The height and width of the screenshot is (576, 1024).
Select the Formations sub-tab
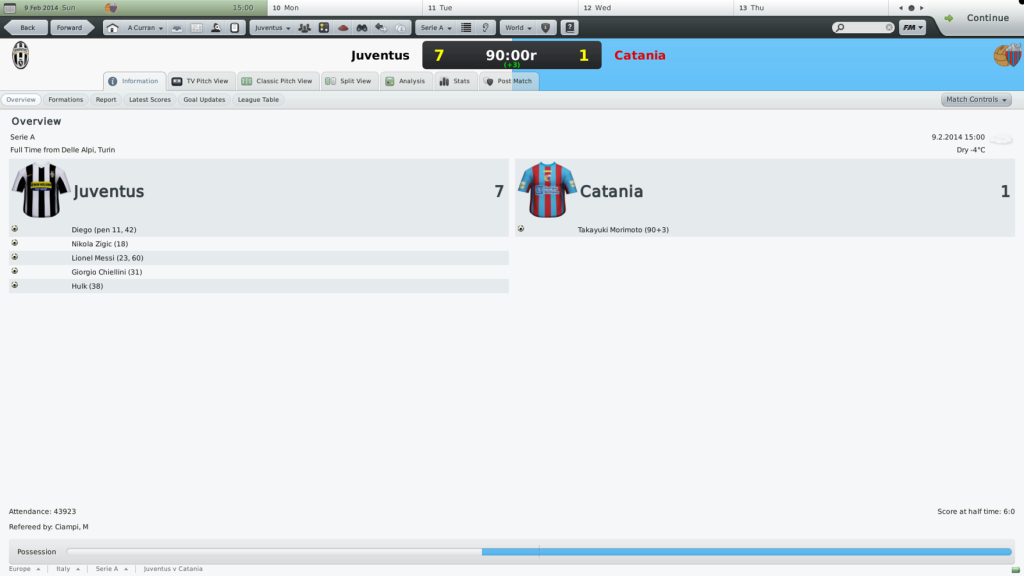tap(65, 100)
